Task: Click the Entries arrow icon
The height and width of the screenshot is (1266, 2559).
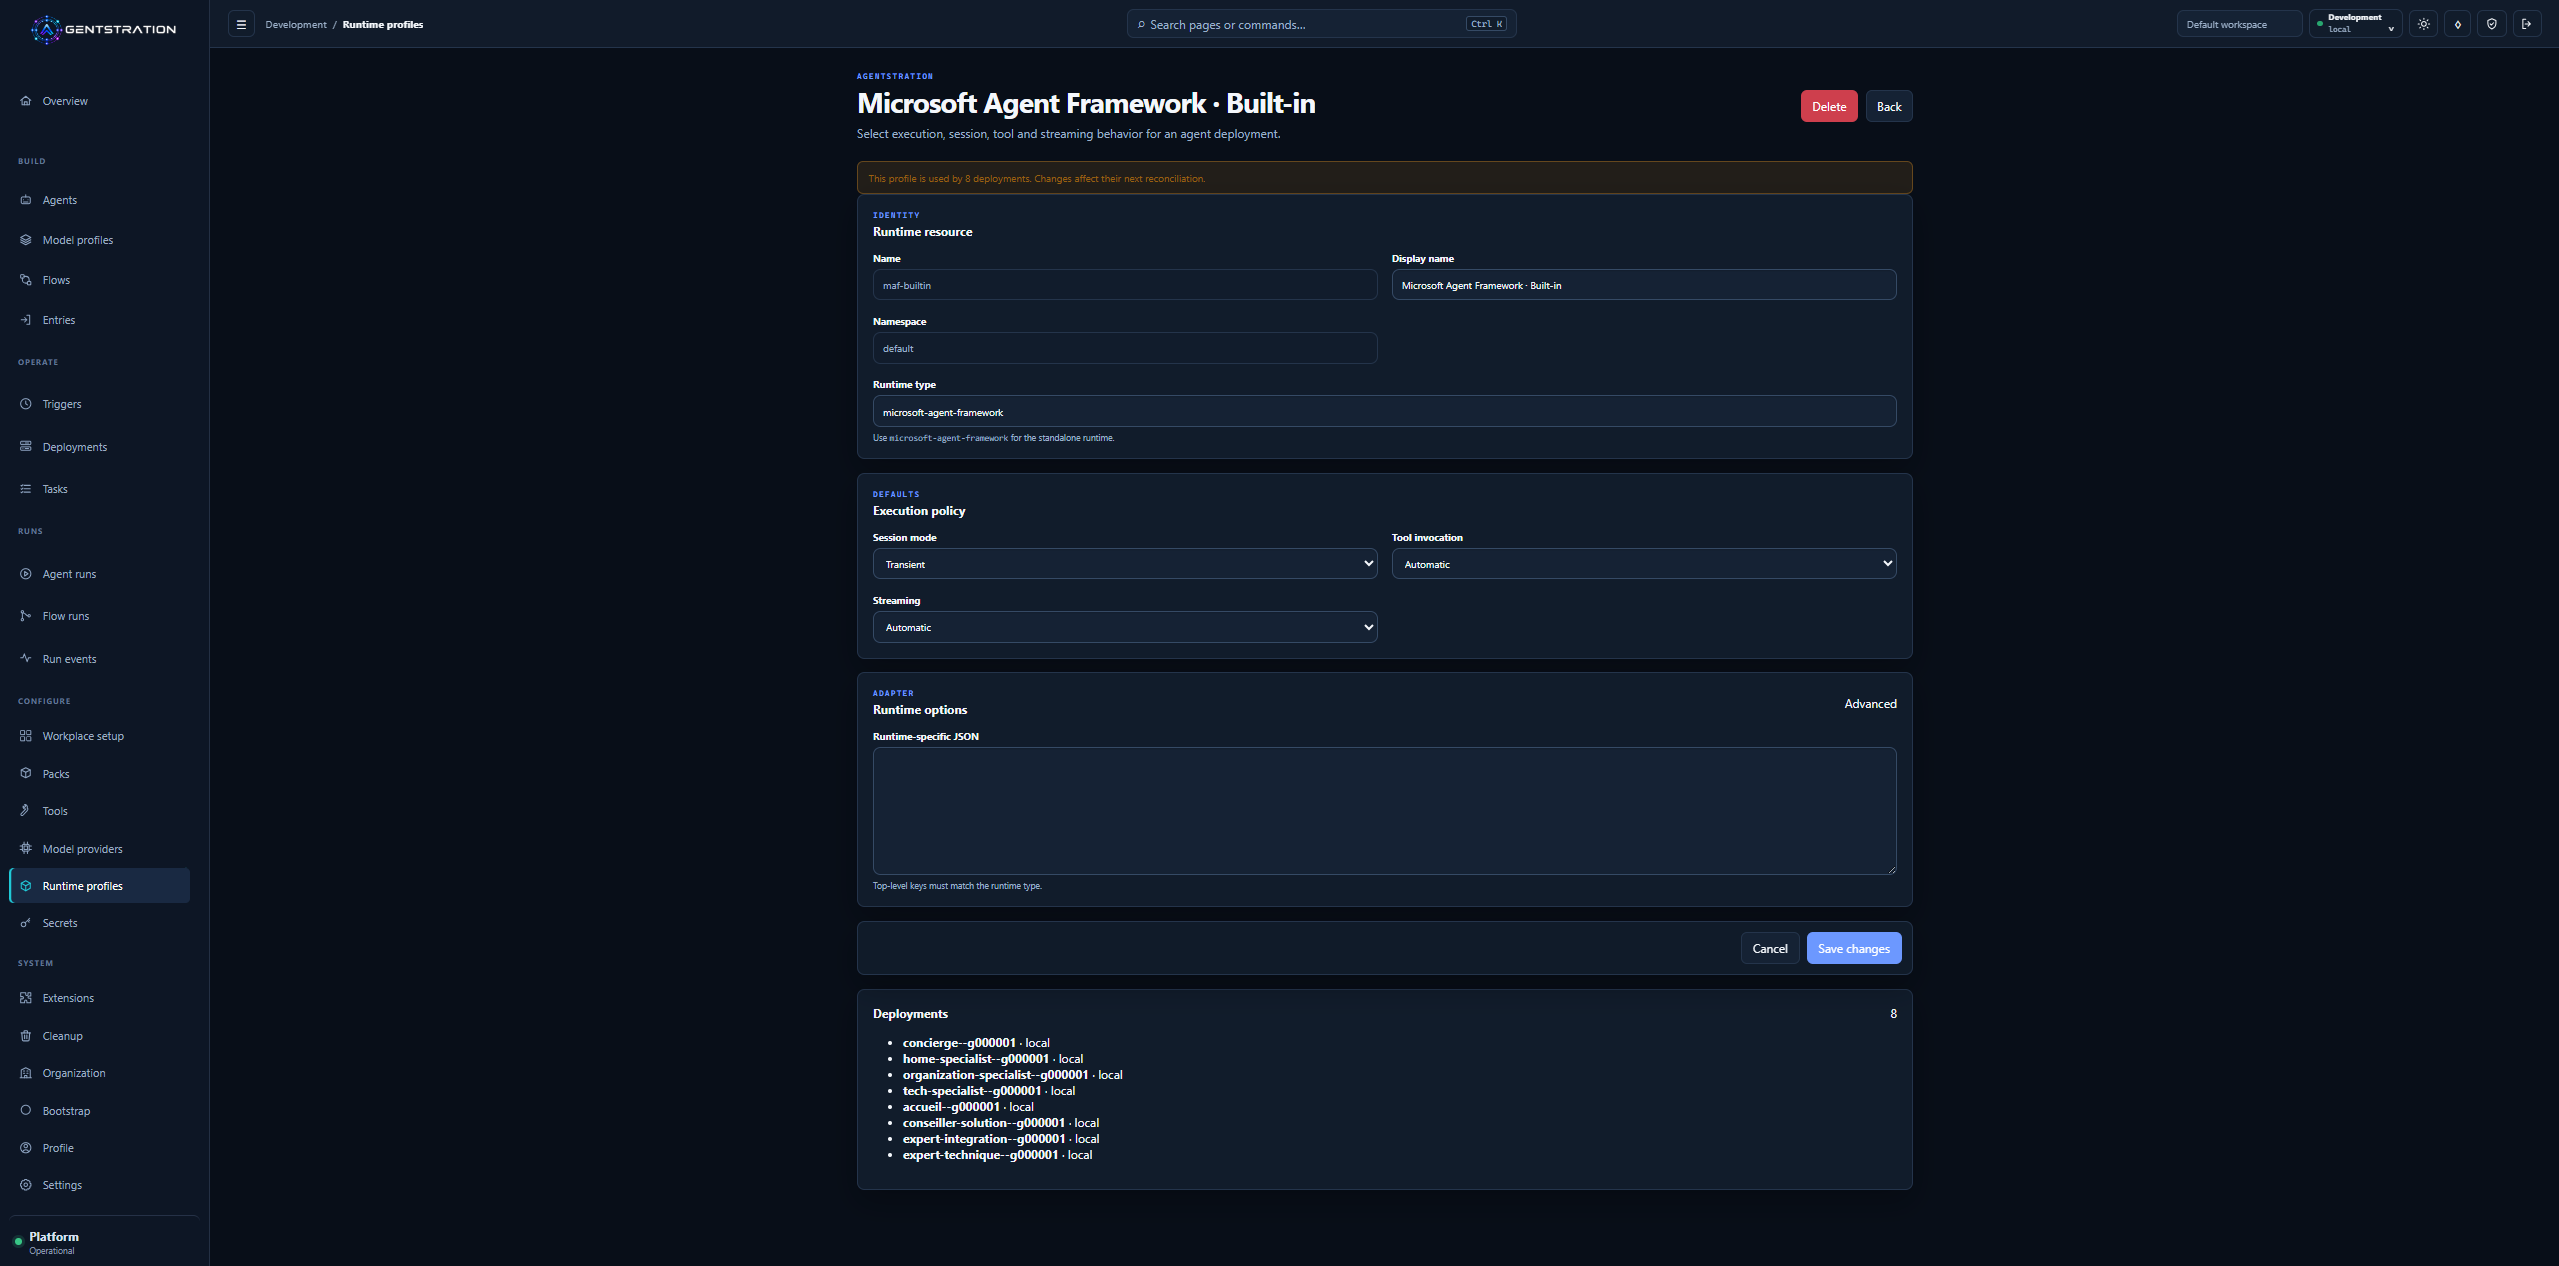Action: pyautogui.click(x=26, y=320)
